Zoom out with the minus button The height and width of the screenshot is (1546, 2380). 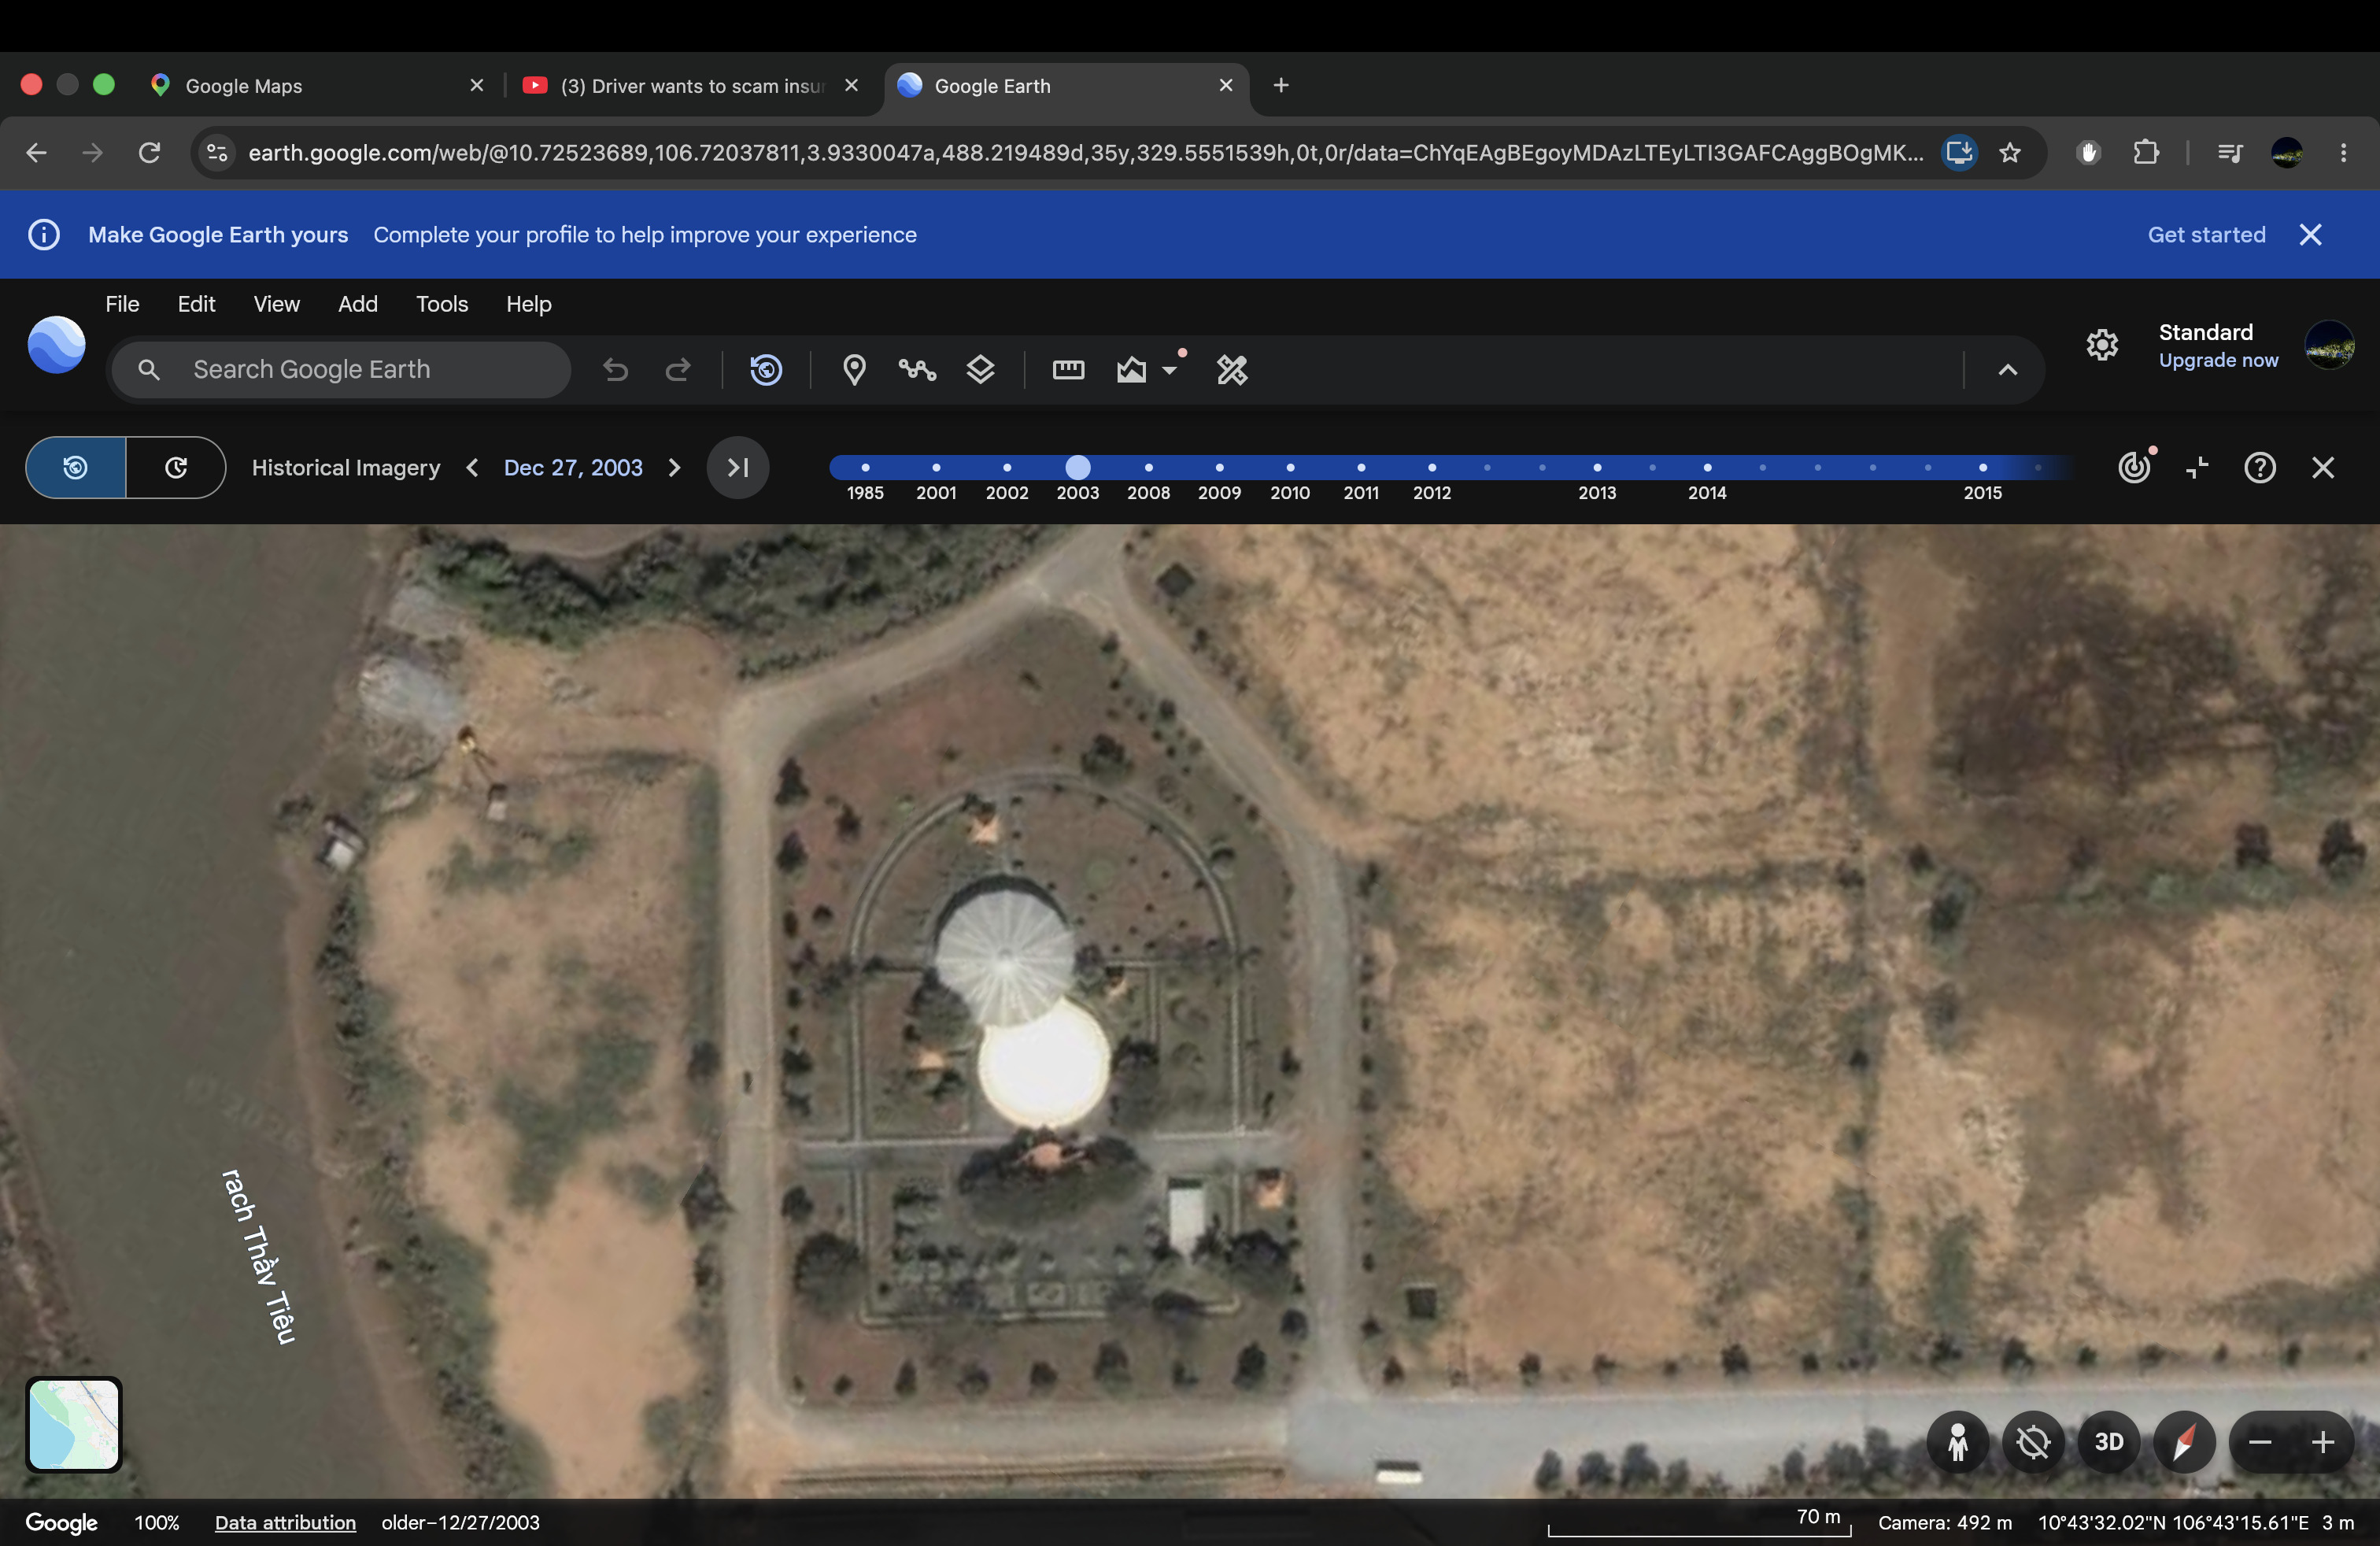tap(2260, 1442)
